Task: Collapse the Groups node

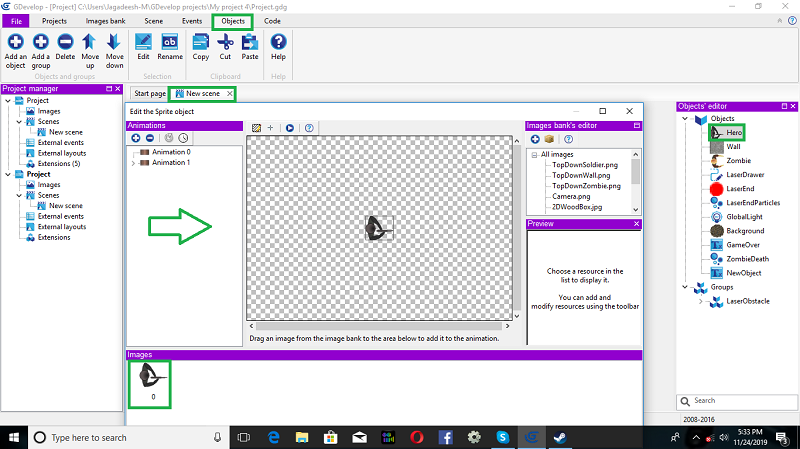Action: [x=685, y=287]
